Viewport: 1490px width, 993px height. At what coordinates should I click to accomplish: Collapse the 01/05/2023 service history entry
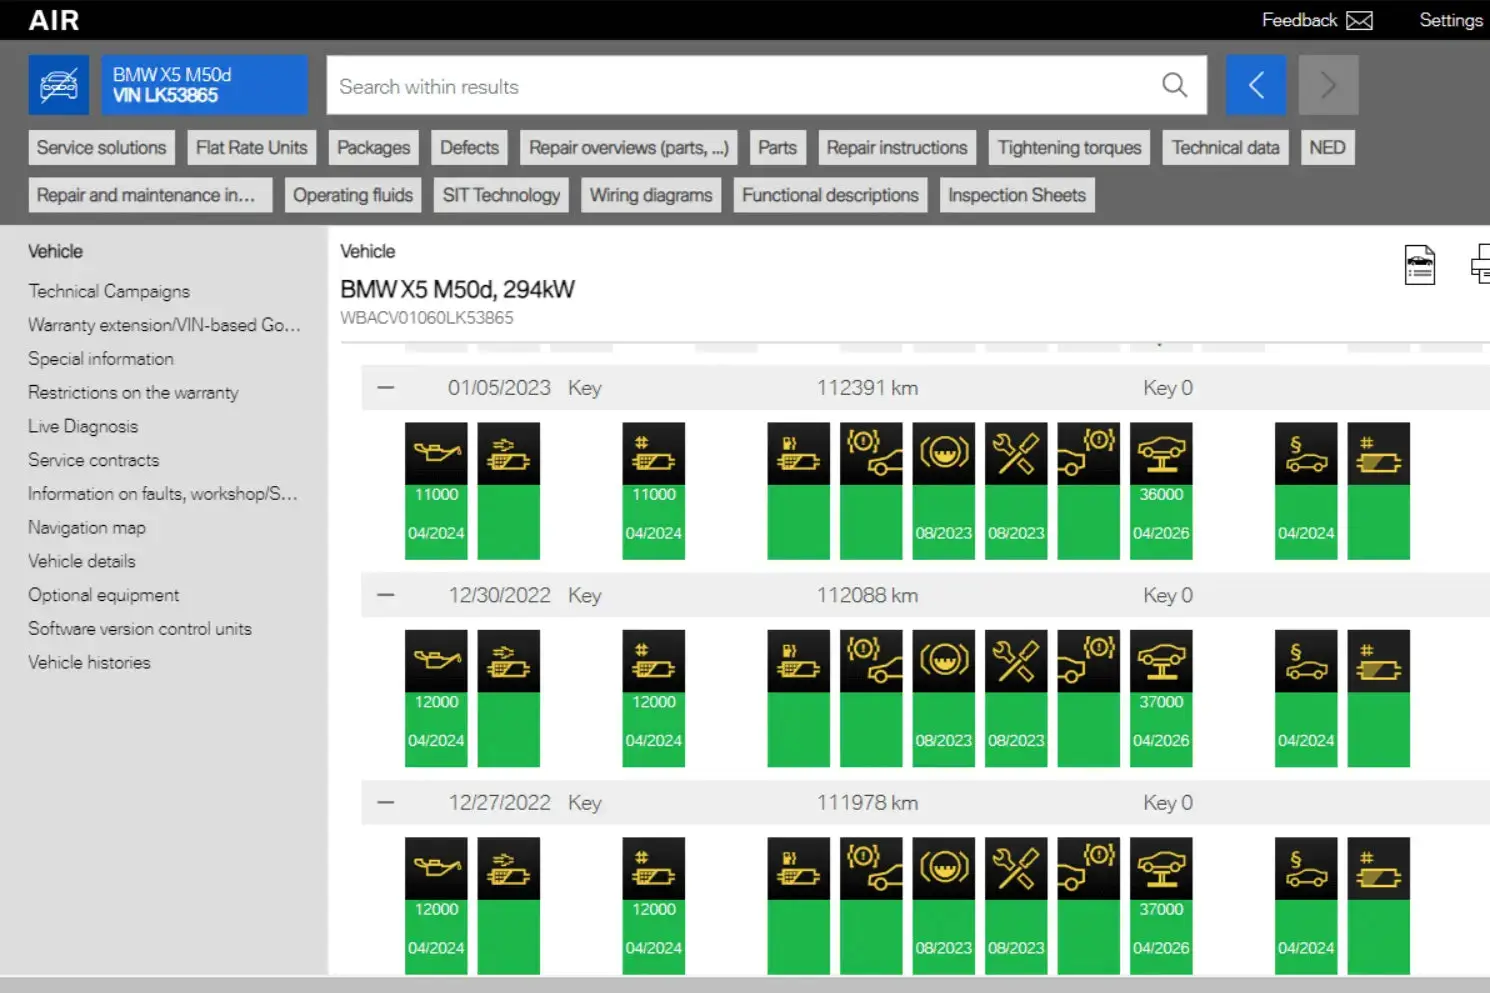(386, 387)
